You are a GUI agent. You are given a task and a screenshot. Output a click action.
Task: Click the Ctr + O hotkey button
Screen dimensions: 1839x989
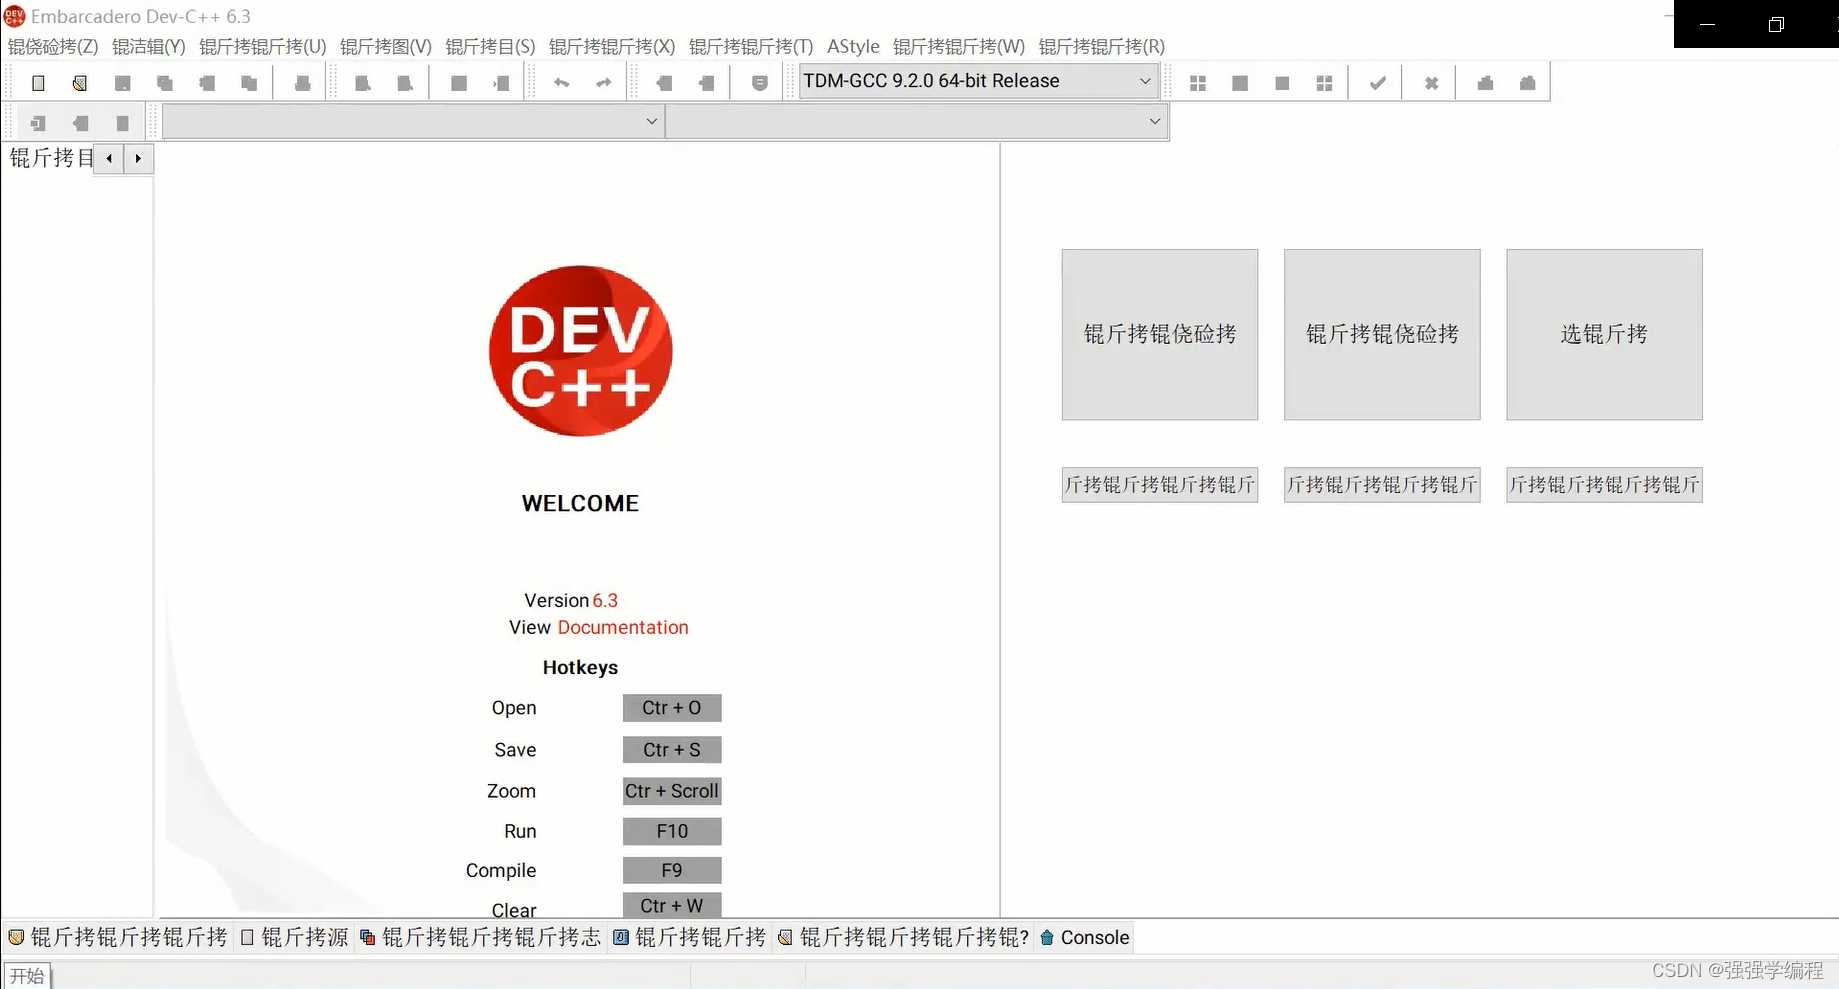click(x=671, y=707)
